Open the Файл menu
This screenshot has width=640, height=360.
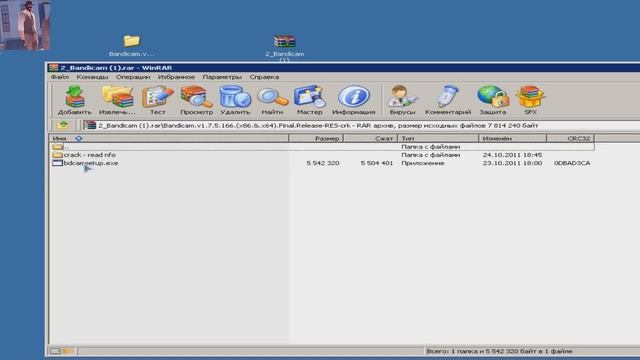click(x=60, y=77)
